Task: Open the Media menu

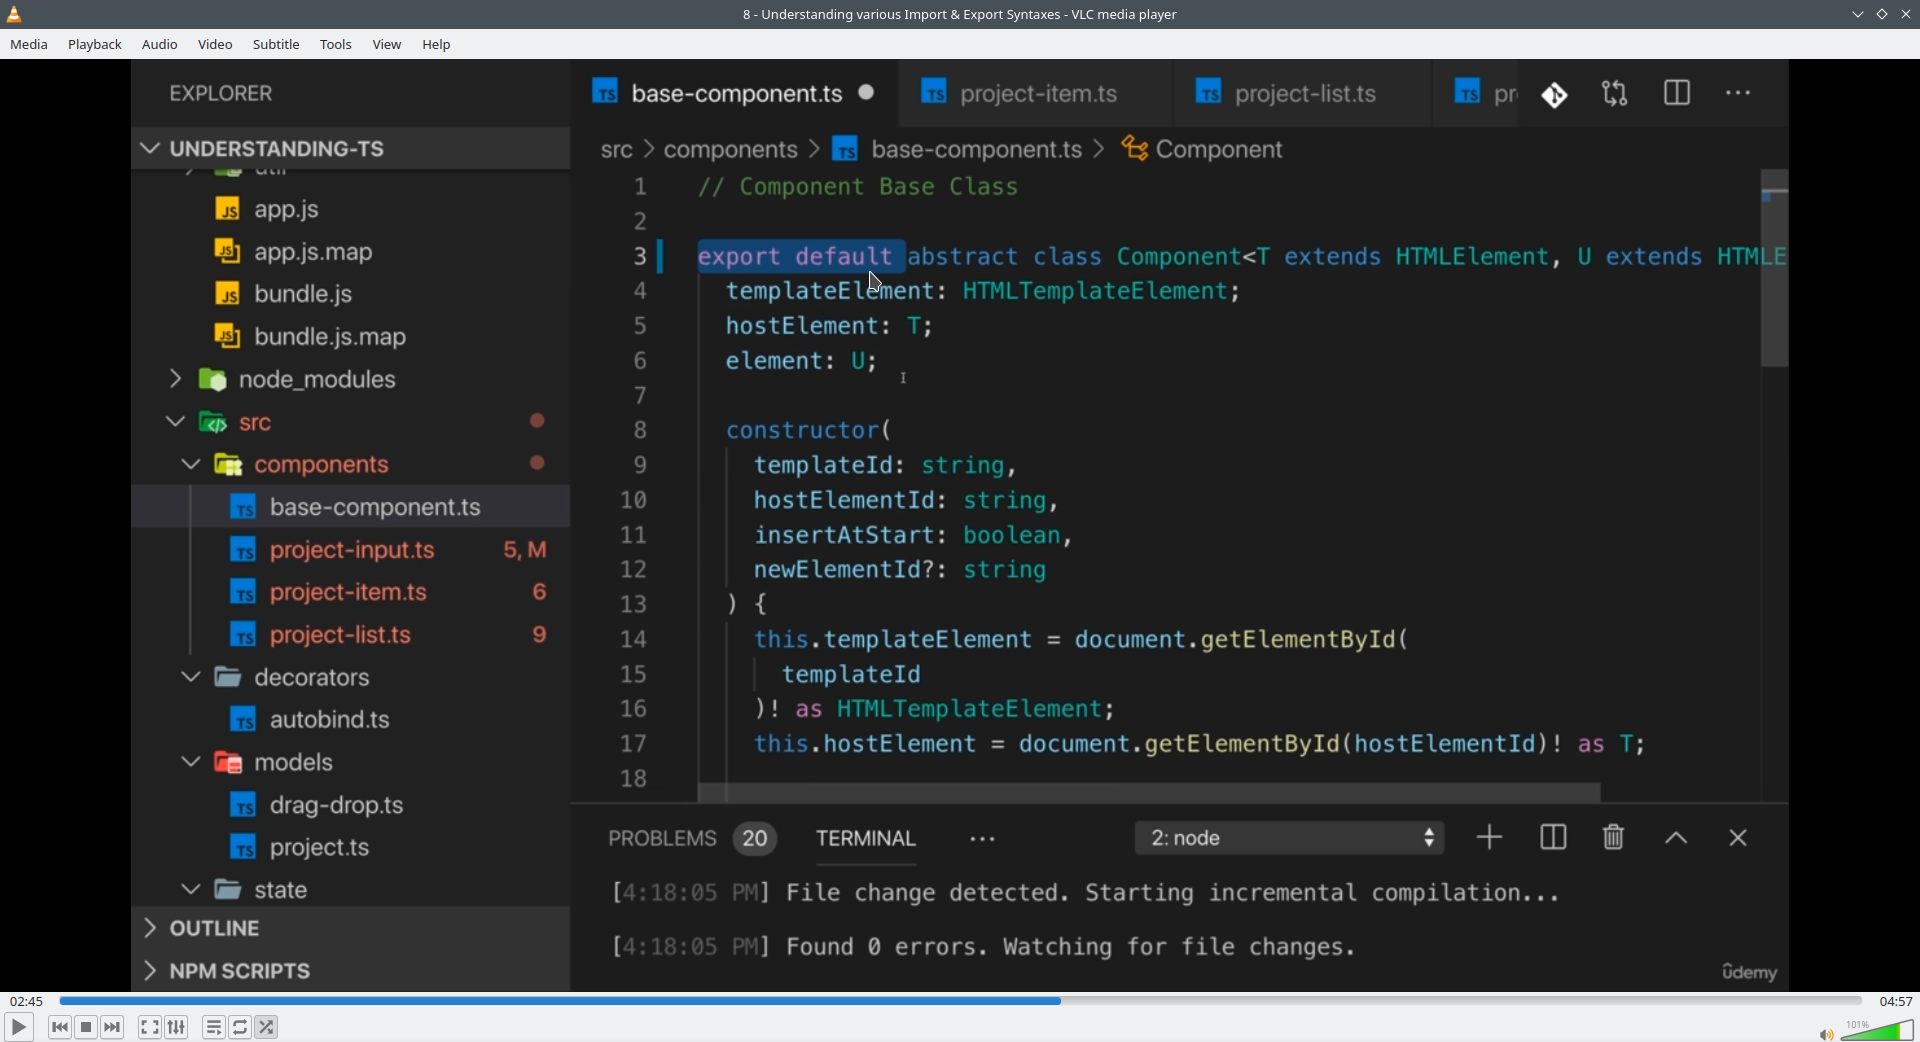Action: pos(29,45)
